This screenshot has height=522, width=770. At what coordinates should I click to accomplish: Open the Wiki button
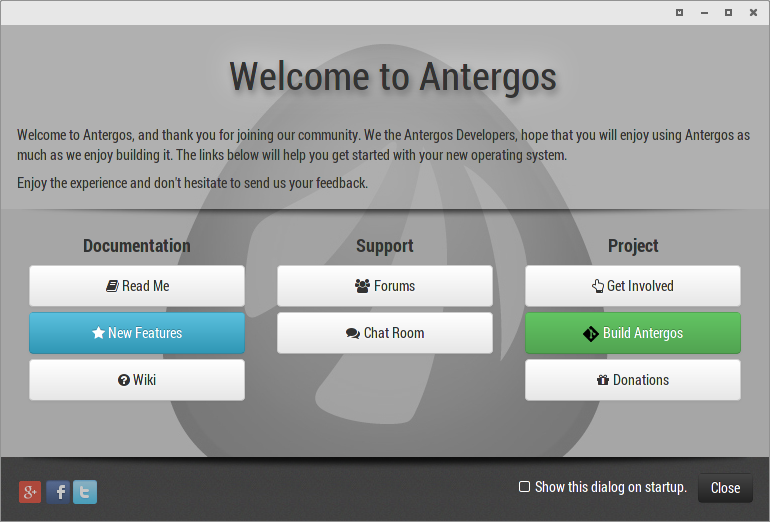click(137, 380)
